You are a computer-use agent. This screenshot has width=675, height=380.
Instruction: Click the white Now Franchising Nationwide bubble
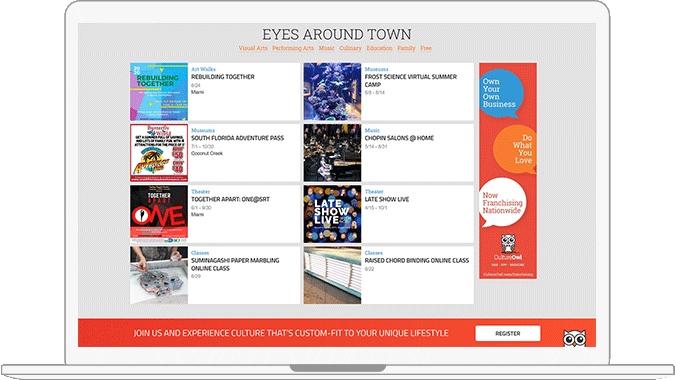[x=502, y=202]
